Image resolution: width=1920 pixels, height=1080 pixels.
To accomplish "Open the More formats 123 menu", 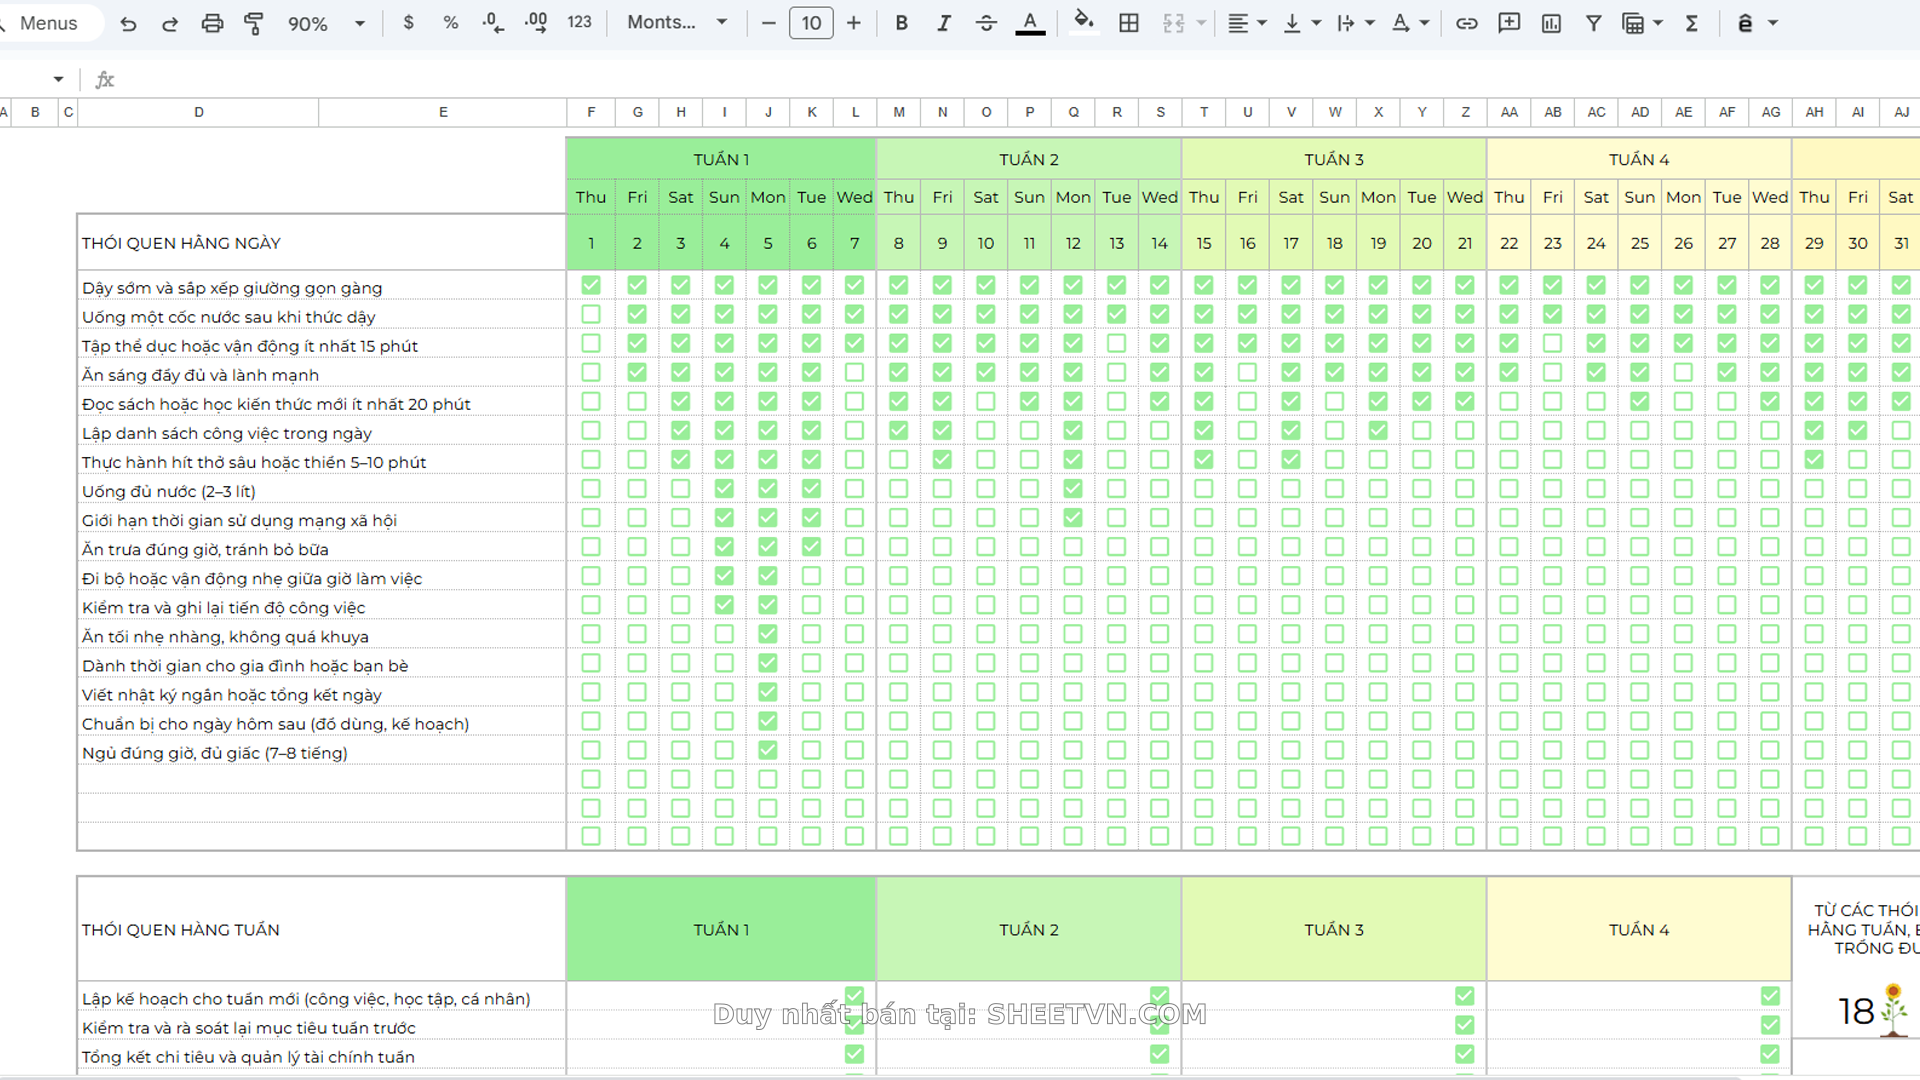I will tap(579, 23).
